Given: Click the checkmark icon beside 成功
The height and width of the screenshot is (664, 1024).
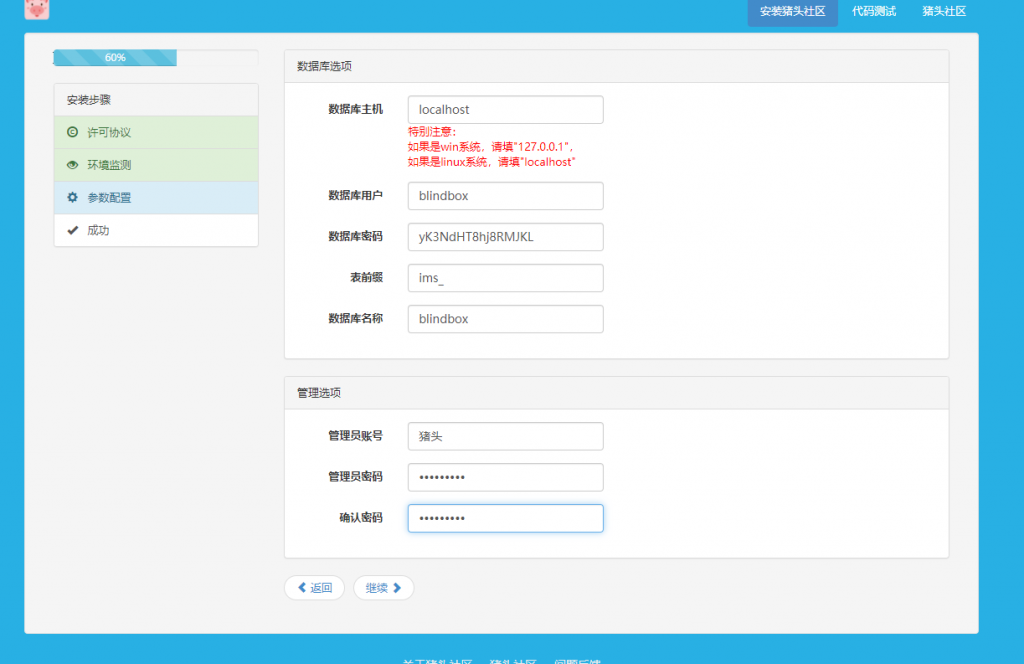Looking at the screenshot, I should pyautogui.click(x=72, y=230).
